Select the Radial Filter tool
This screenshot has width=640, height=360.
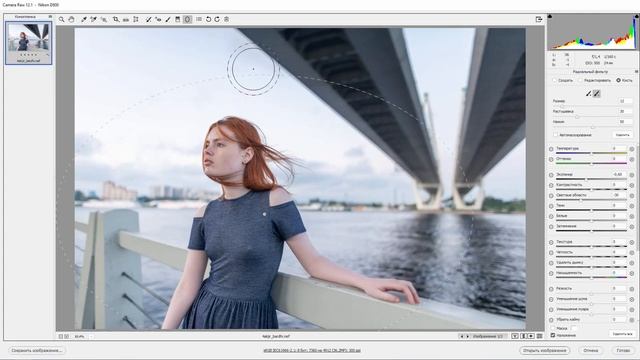tap(187, 19)
